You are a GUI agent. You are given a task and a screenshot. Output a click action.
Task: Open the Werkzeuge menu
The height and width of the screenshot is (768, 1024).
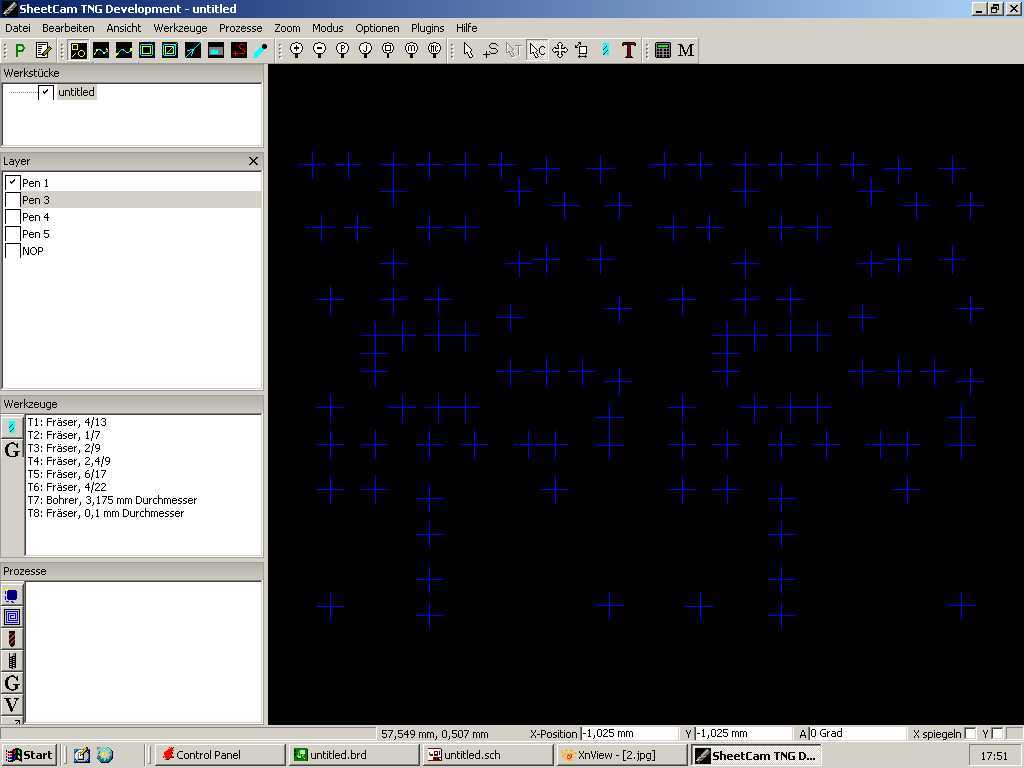coord(180,28)
